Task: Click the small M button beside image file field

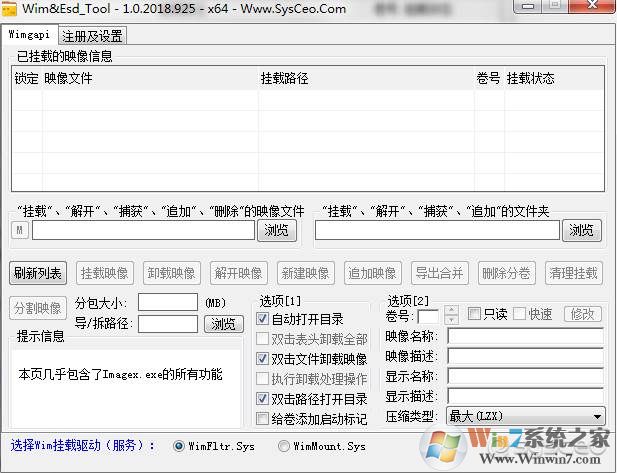Action: 20,231
